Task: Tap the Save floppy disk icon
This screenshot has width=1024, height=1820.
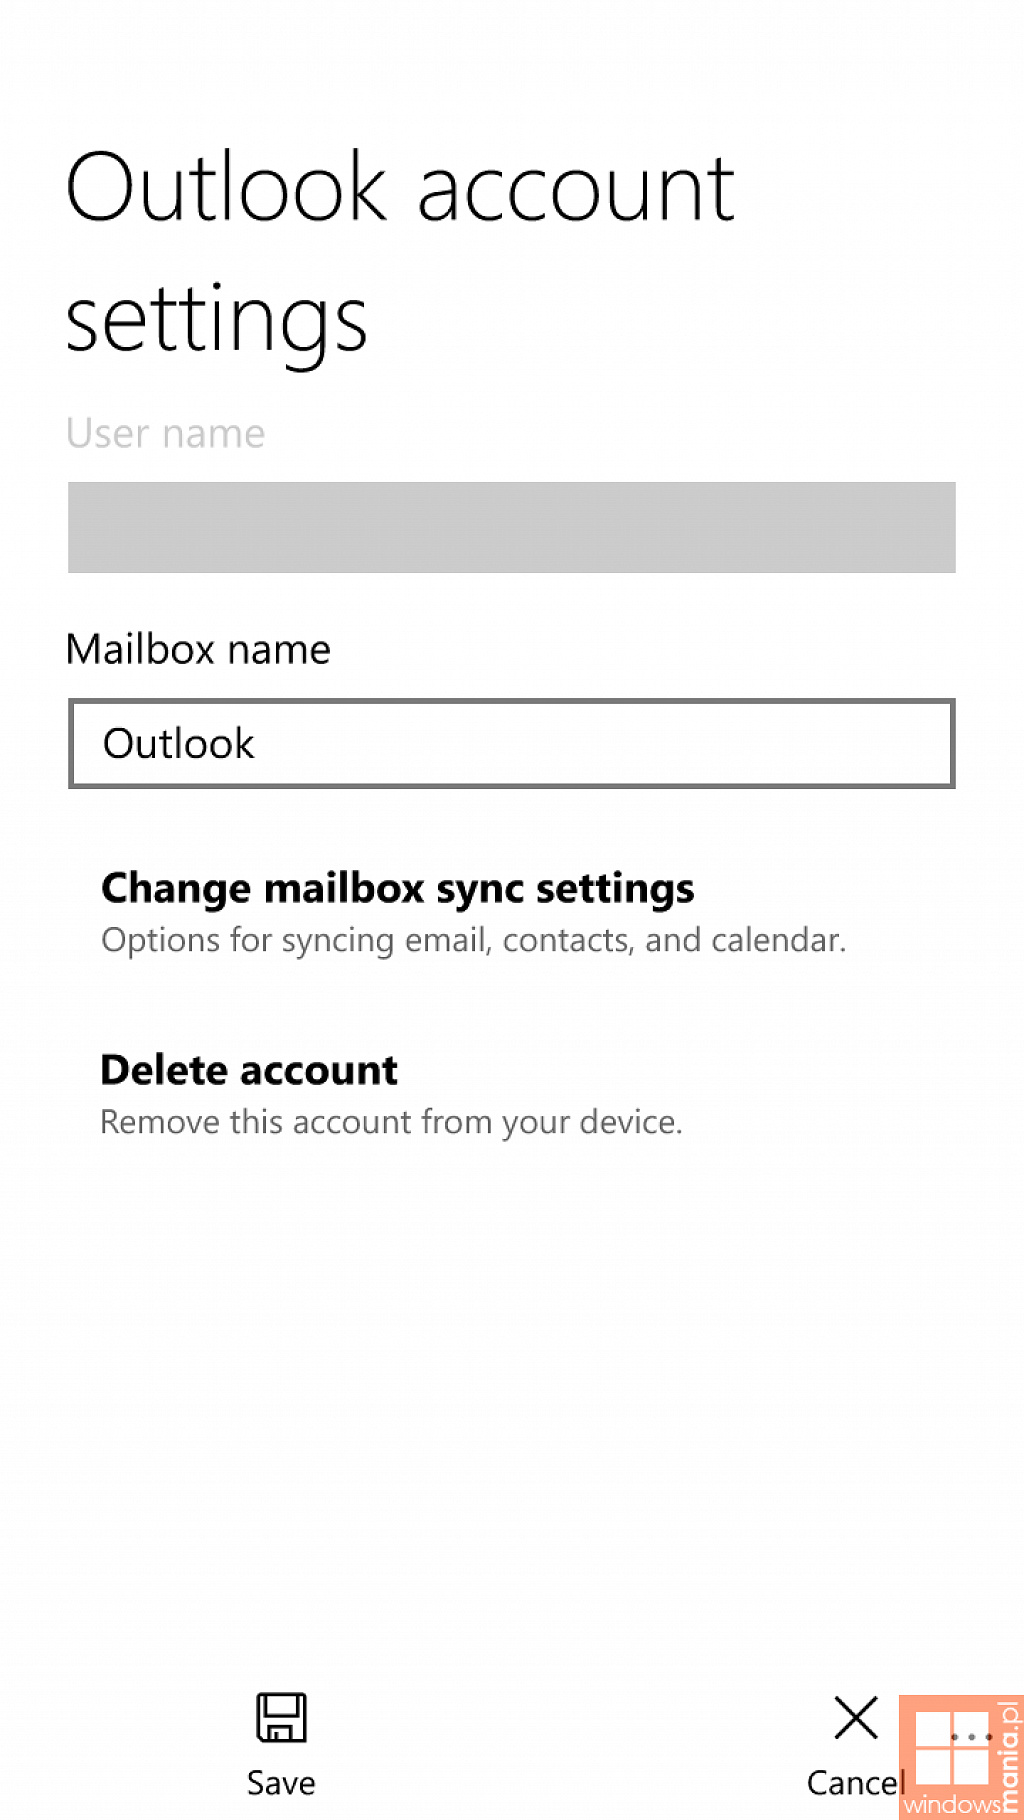Action: pos(281,1717)
